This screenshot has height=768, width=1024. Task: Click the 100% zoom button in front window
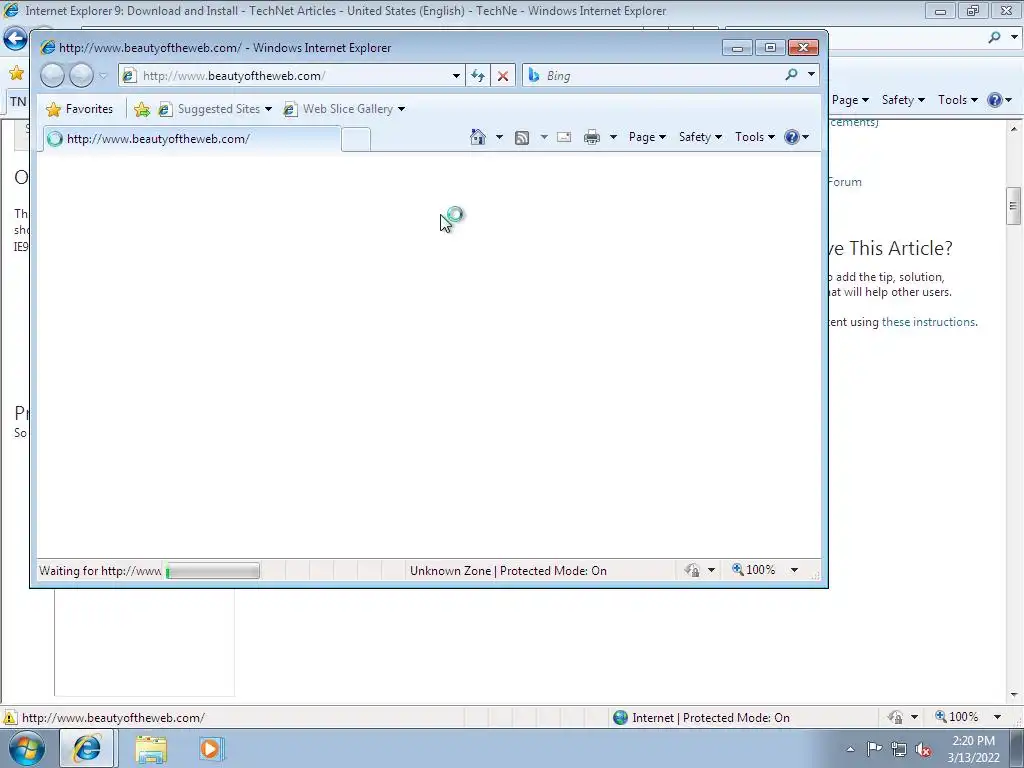pyautogui.click(x=753, y=570)
